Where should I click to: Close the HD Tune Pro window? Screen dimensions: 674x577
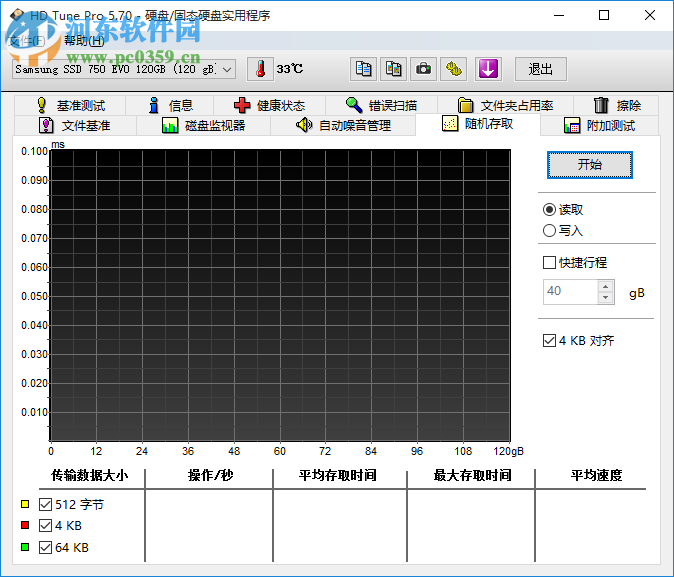click(650, 15)
